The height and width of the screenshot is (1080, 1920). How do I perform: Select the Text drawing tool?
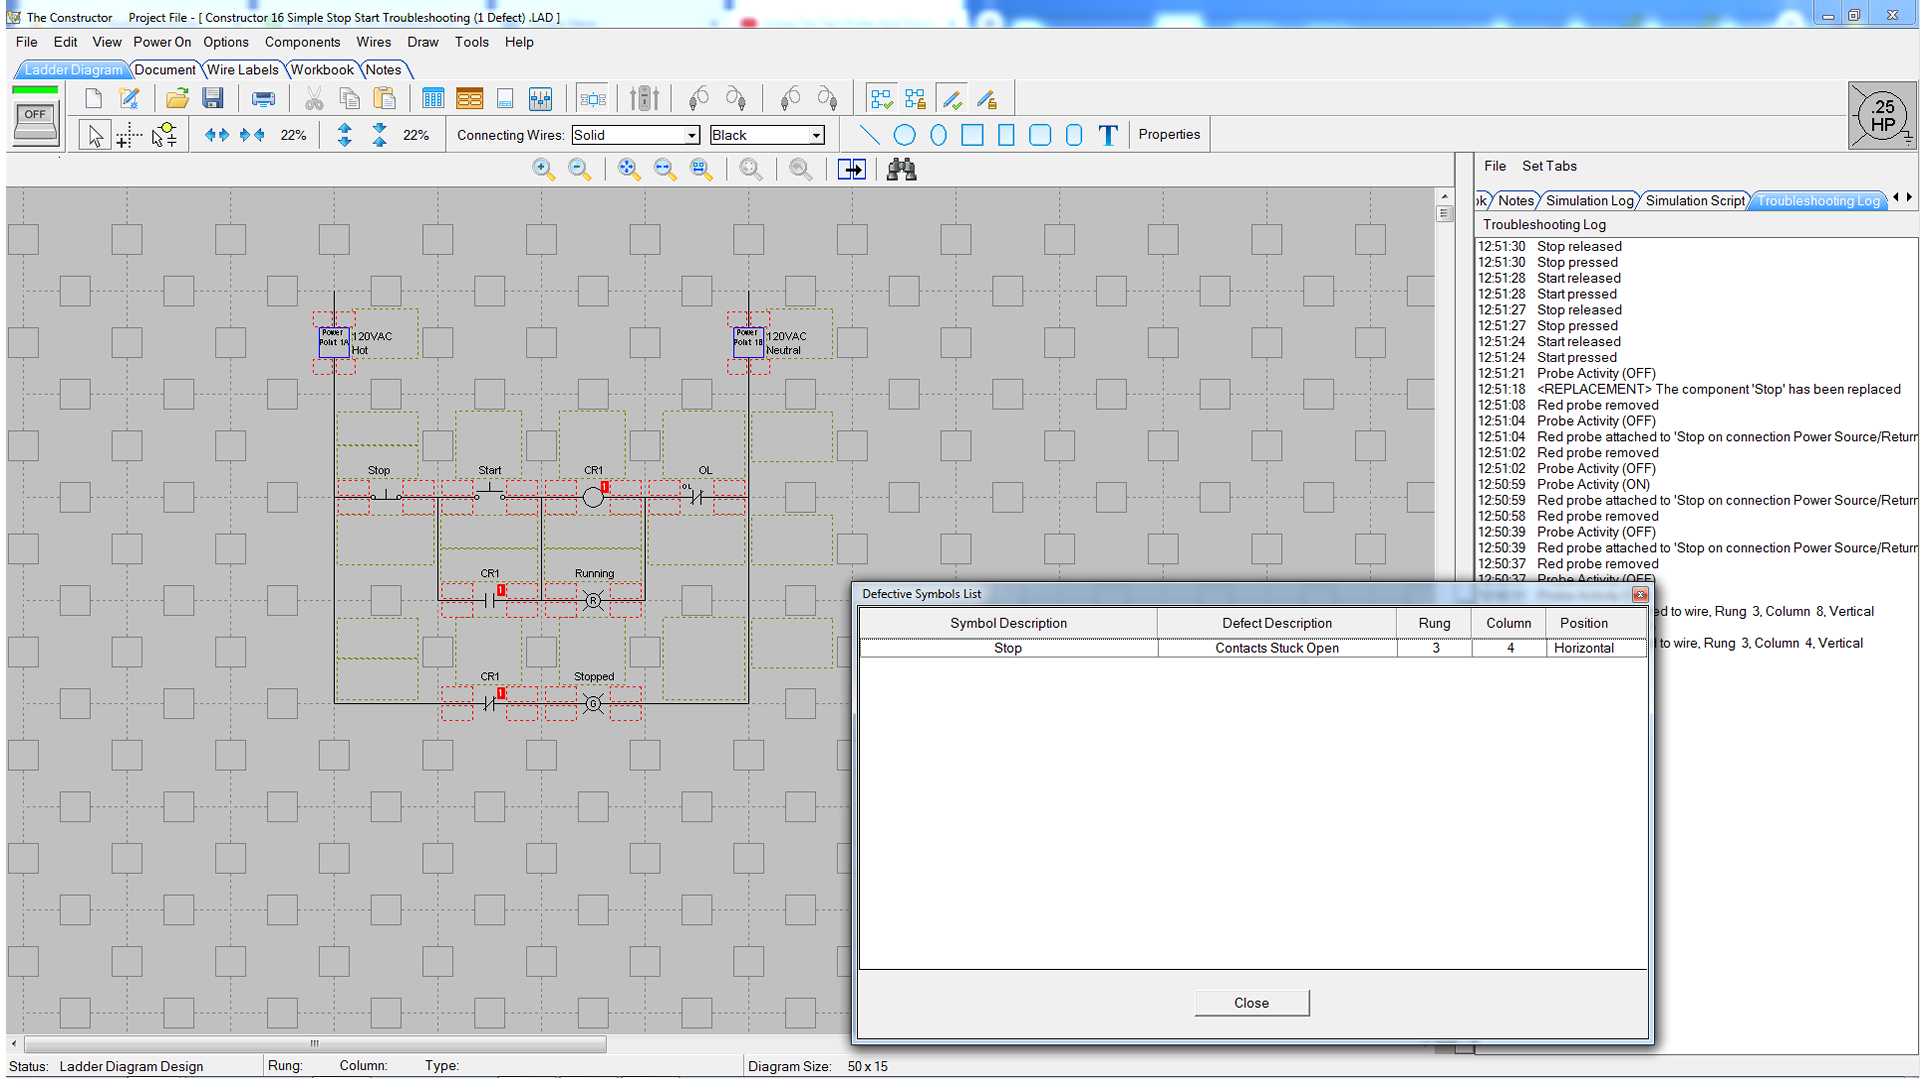pos(1107,135)
